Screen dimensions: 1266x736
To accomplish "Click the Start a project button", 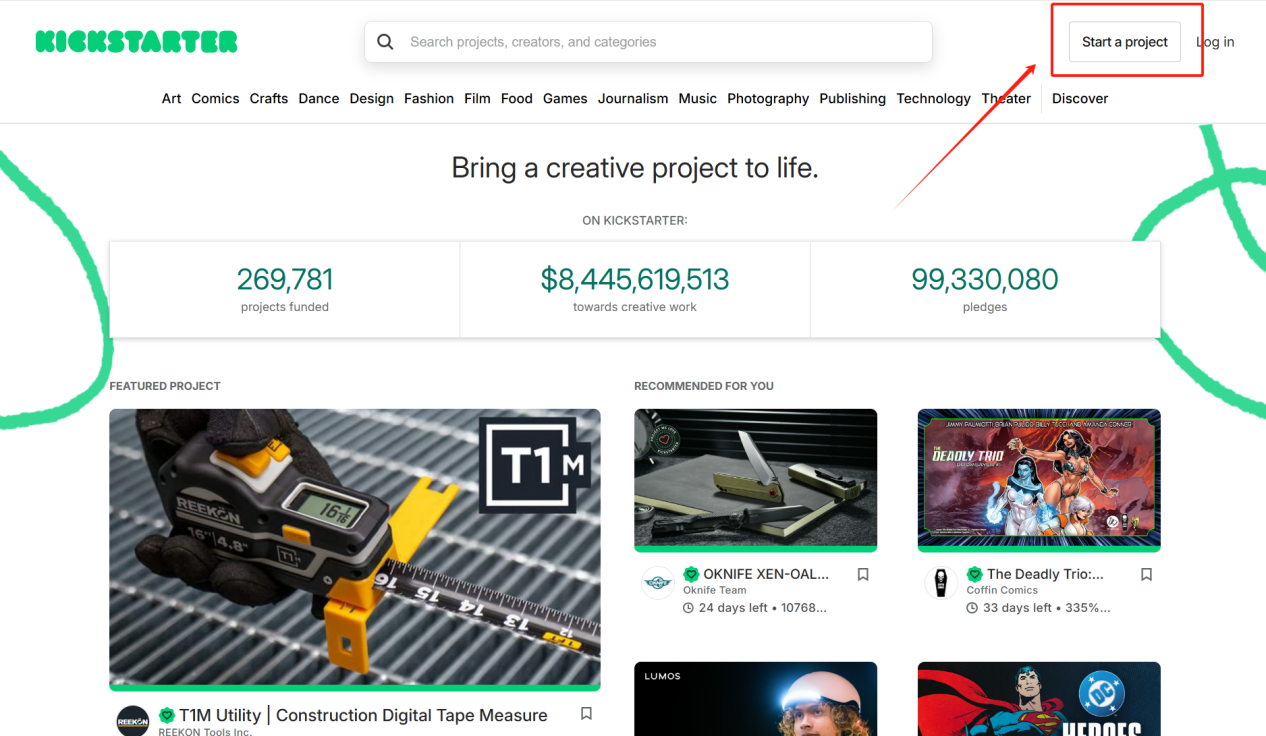I will [1124, 42].
